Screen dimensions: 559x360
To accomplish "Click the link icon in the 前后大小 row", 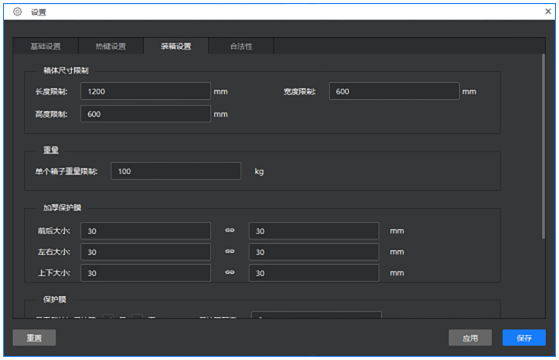I will [230, 230].
